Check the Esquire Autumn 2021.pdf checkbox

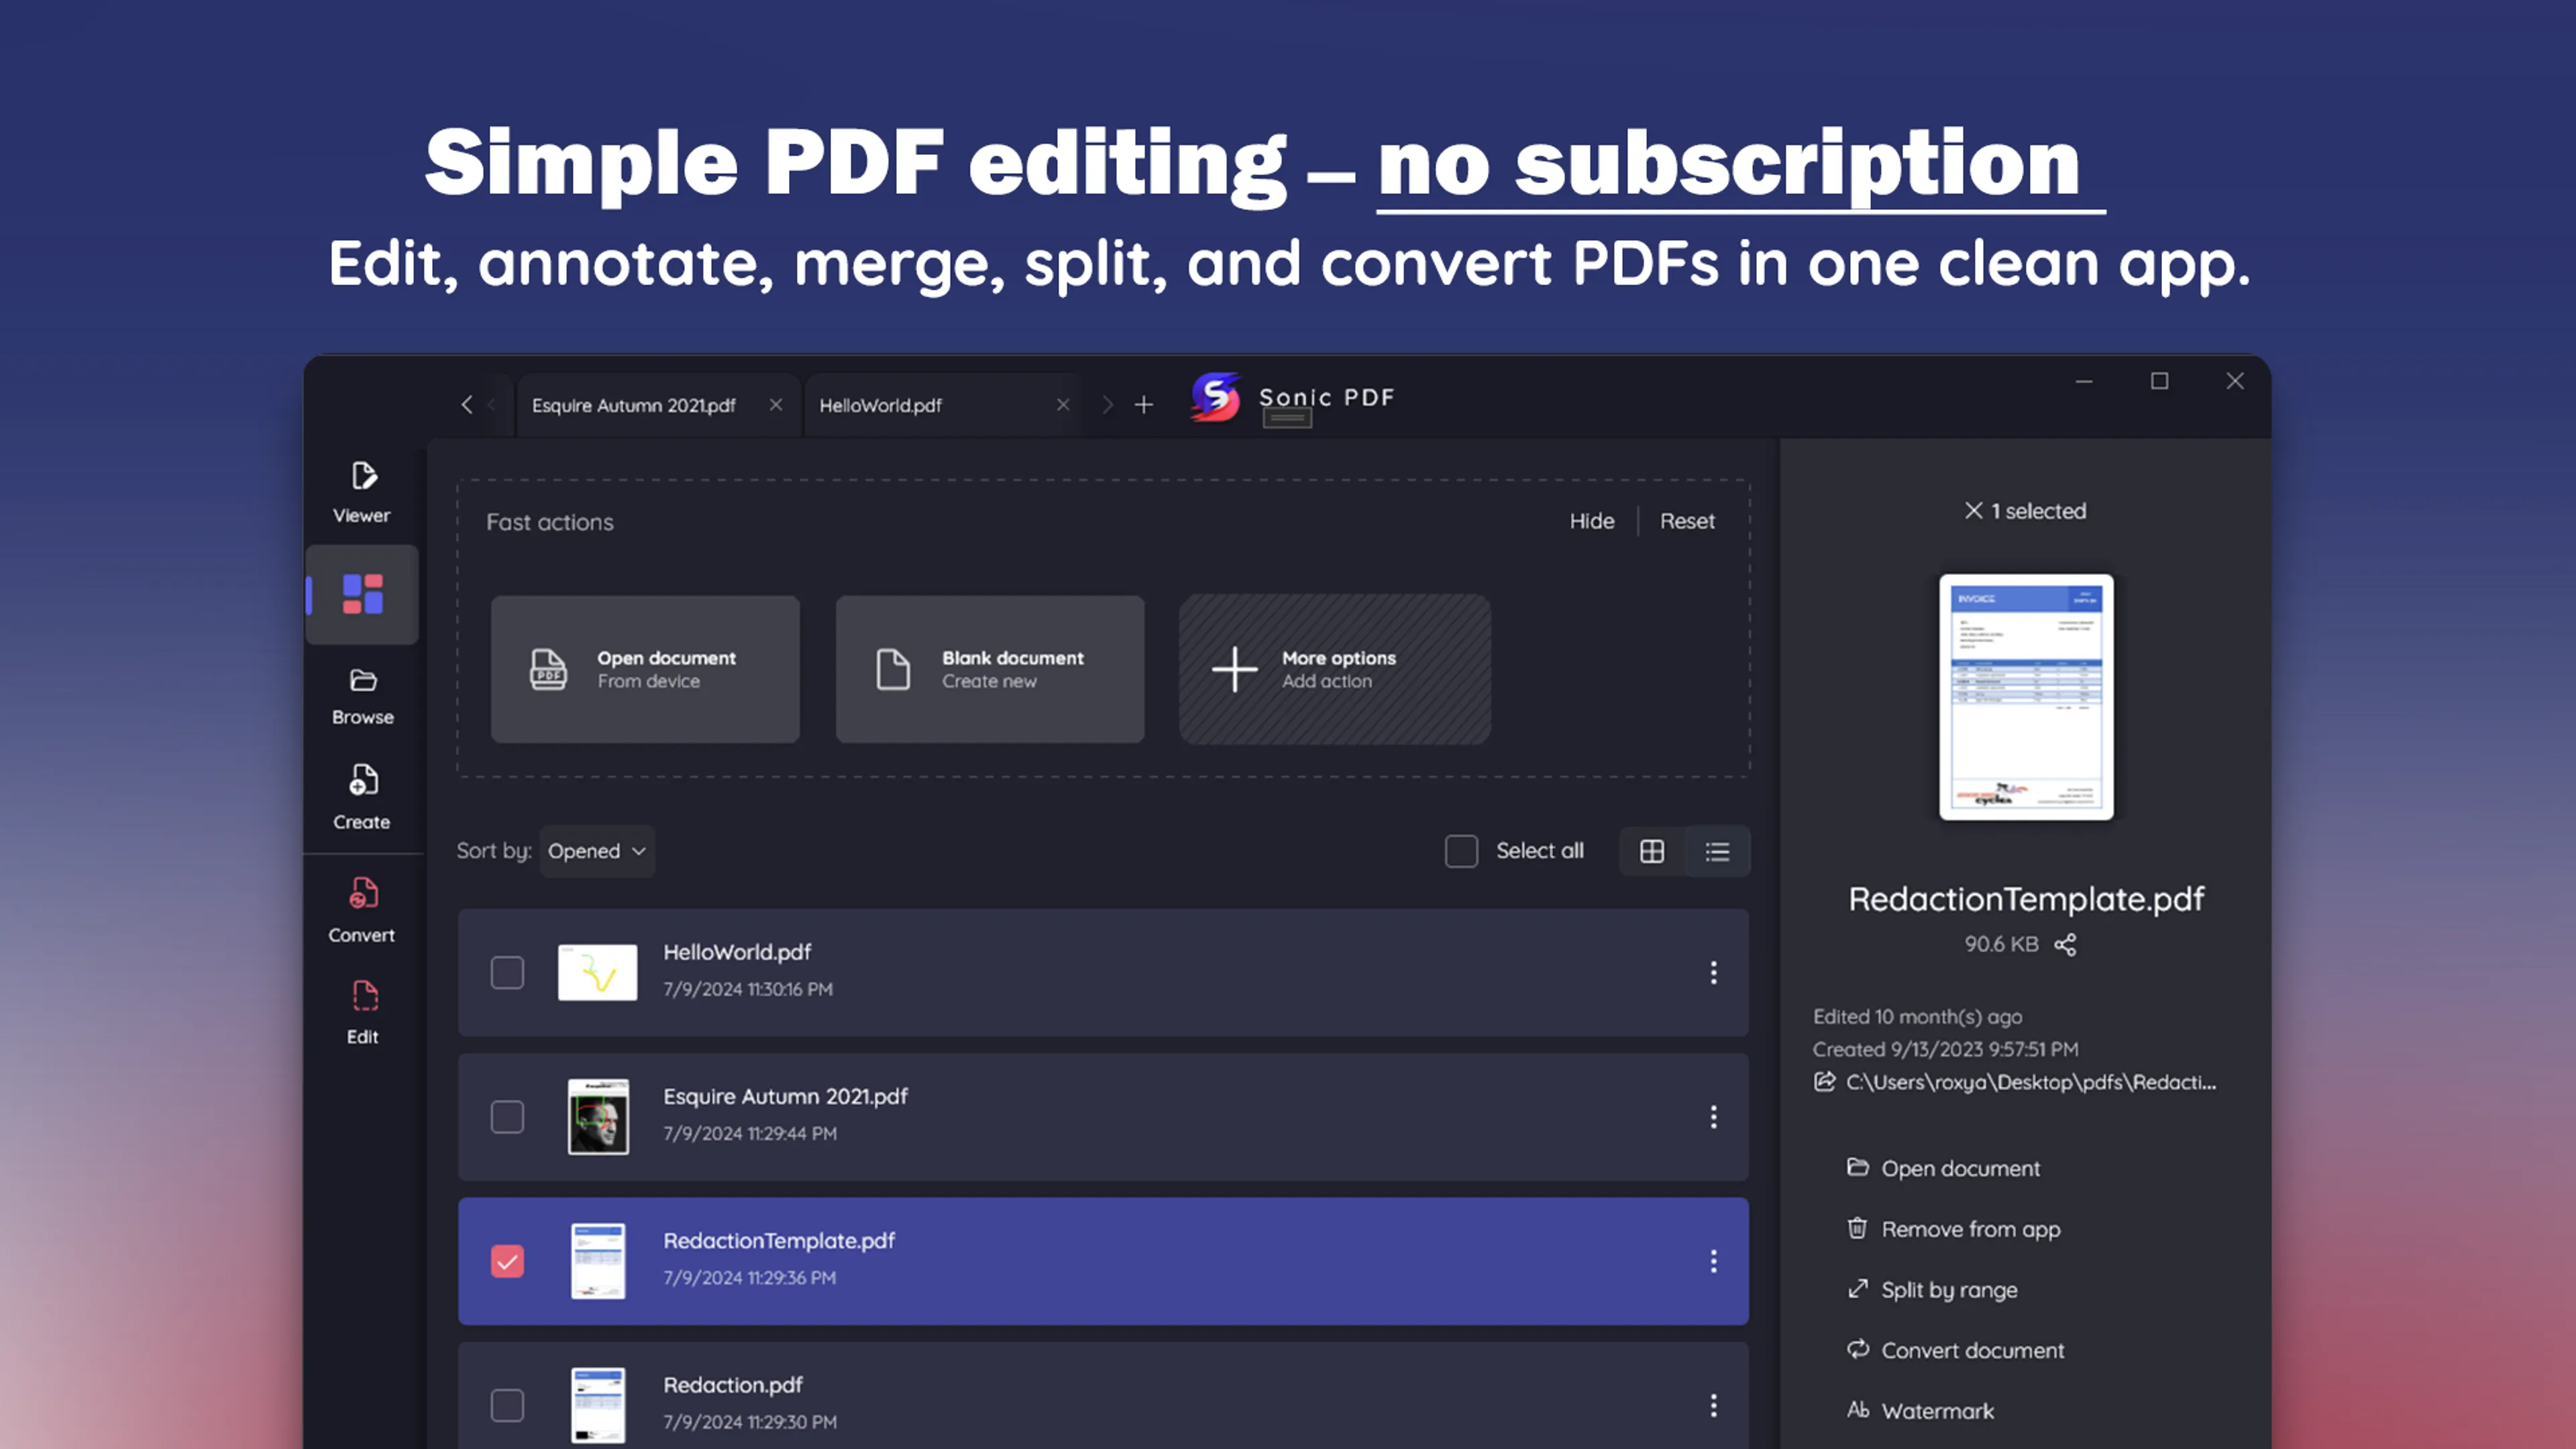(x=507, y=1117)
